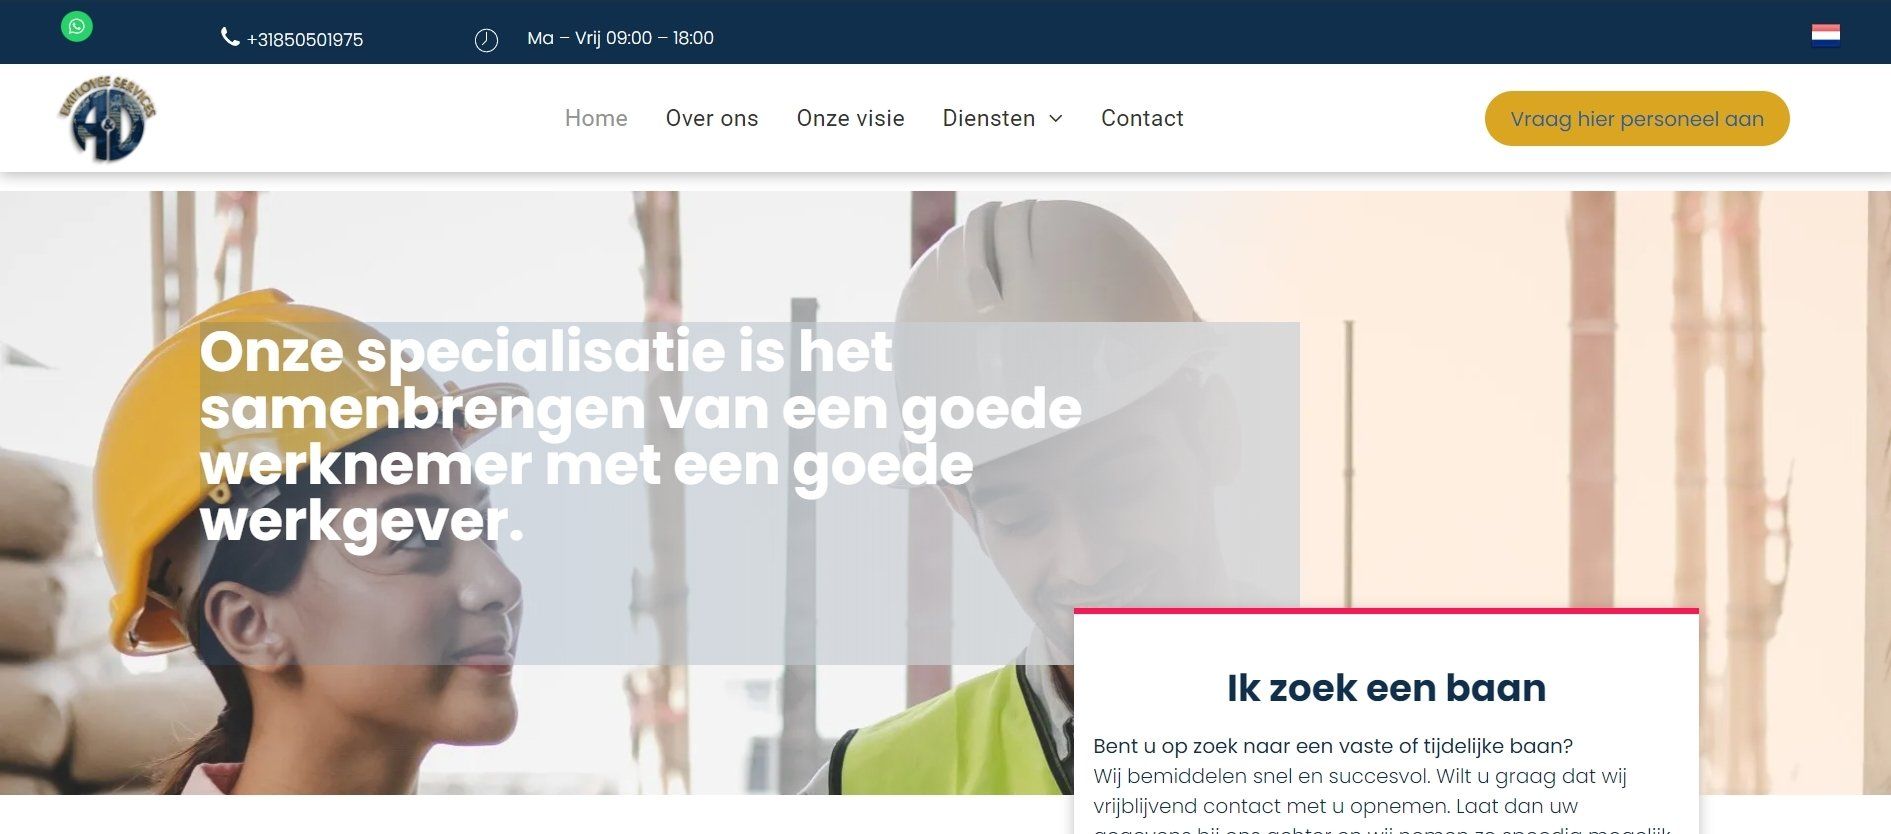The width and height of the screenshot is (1891, 834).
Task: Click Vraag hier personeel aan button
Action: point(1637,118)
